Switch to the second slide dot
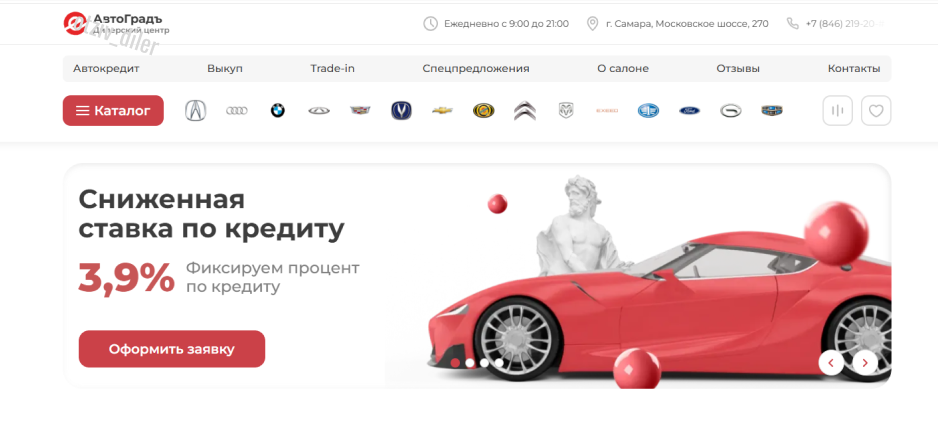 click(470, 363)
